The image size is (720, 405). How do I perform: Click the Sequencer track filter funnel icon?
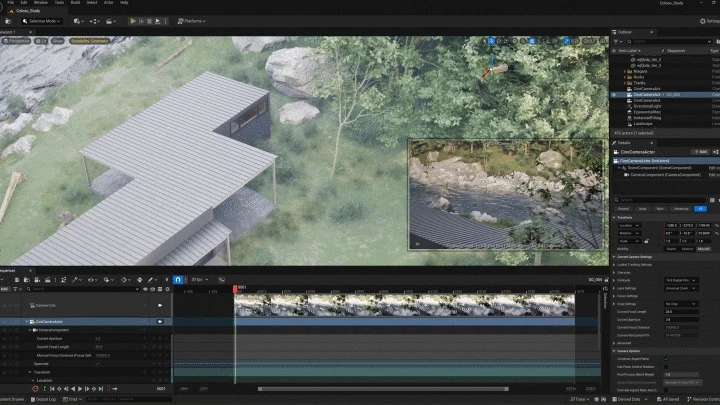(16, 289)
